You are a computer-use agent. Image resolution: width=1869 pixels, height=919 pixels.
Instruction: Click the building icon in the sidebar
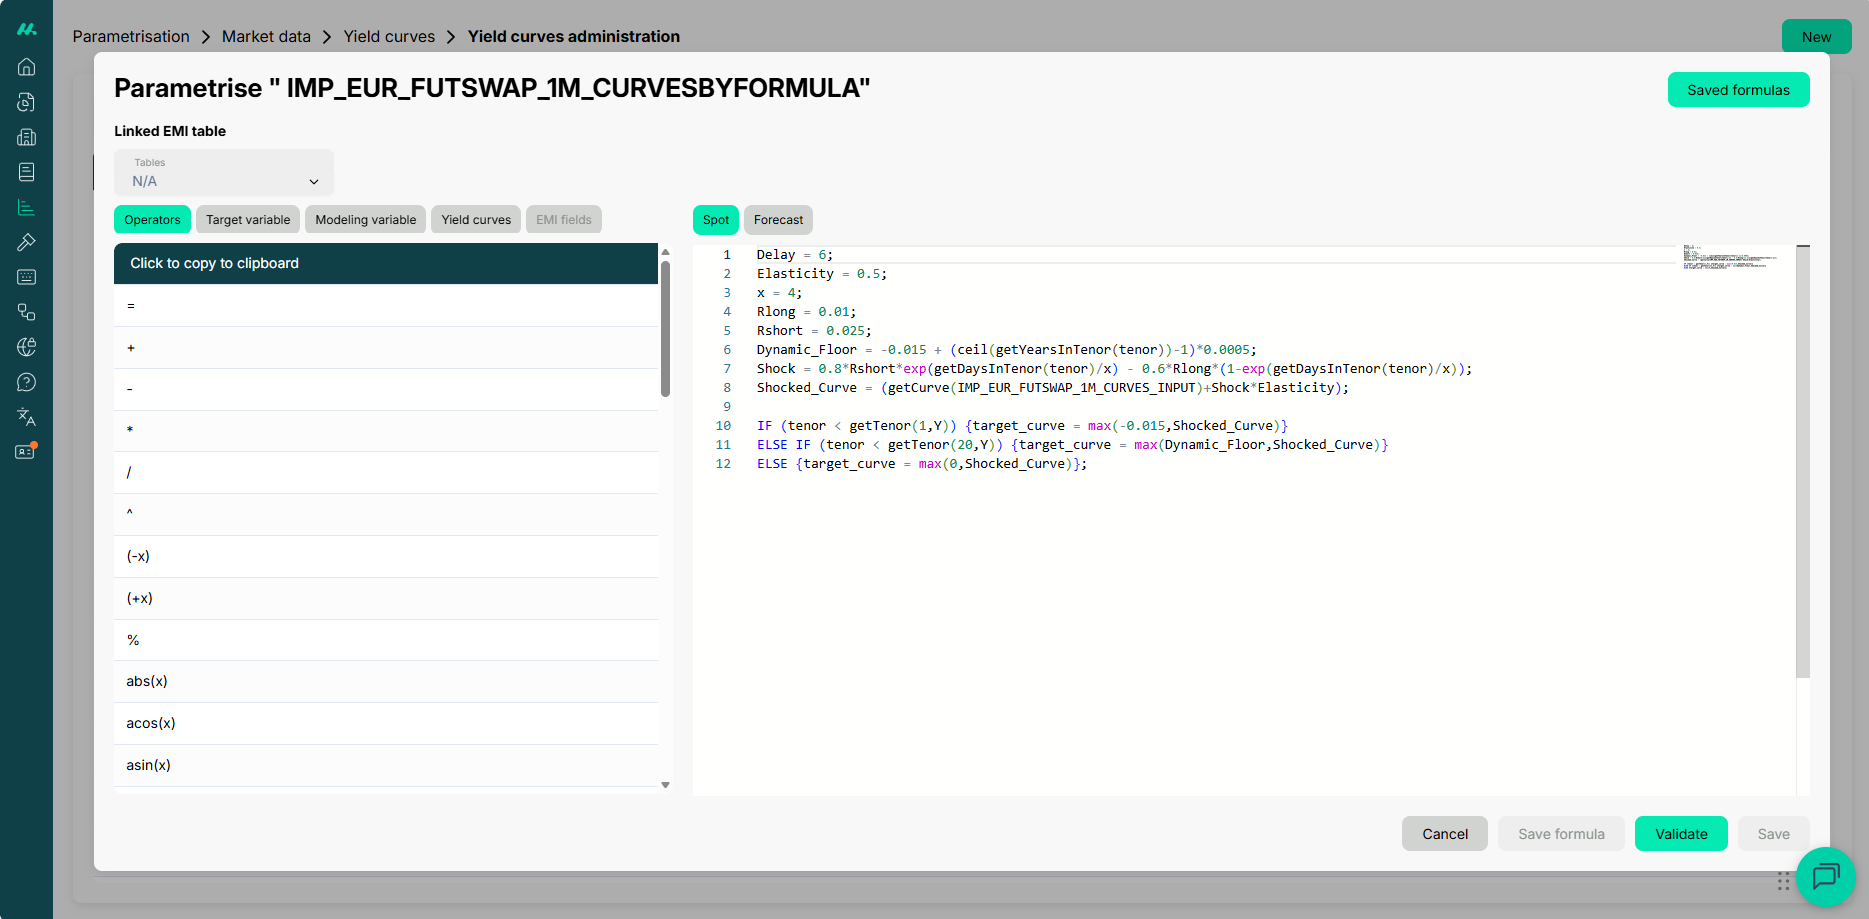27,137
